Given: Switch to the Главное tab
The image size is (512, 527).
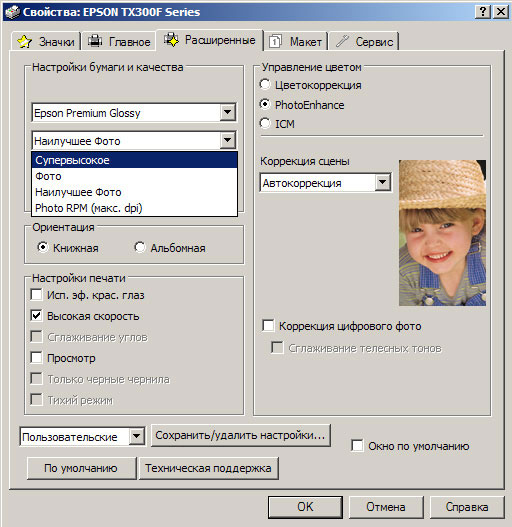Looking at the screenshot, I should pyautogui.click(x=119, y=41).
